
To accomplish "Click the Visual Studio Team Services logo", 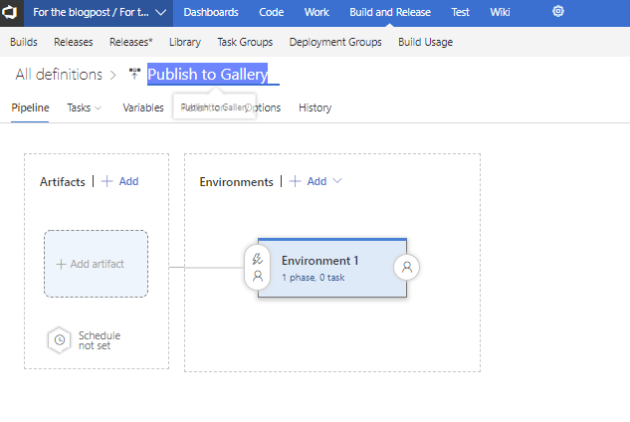I will pyautogui.click(x=11, y=13).
